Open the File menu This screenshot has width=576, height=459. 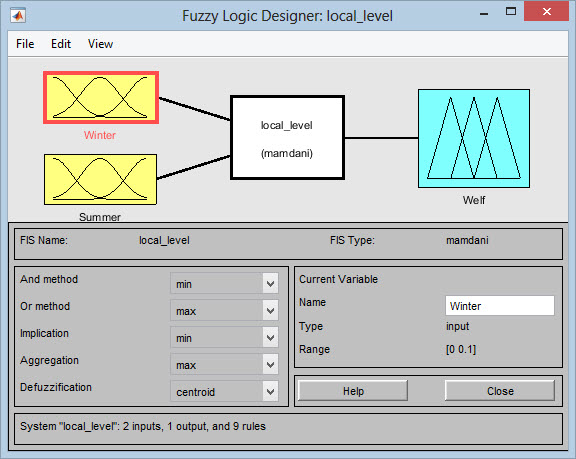click(25, 44)
